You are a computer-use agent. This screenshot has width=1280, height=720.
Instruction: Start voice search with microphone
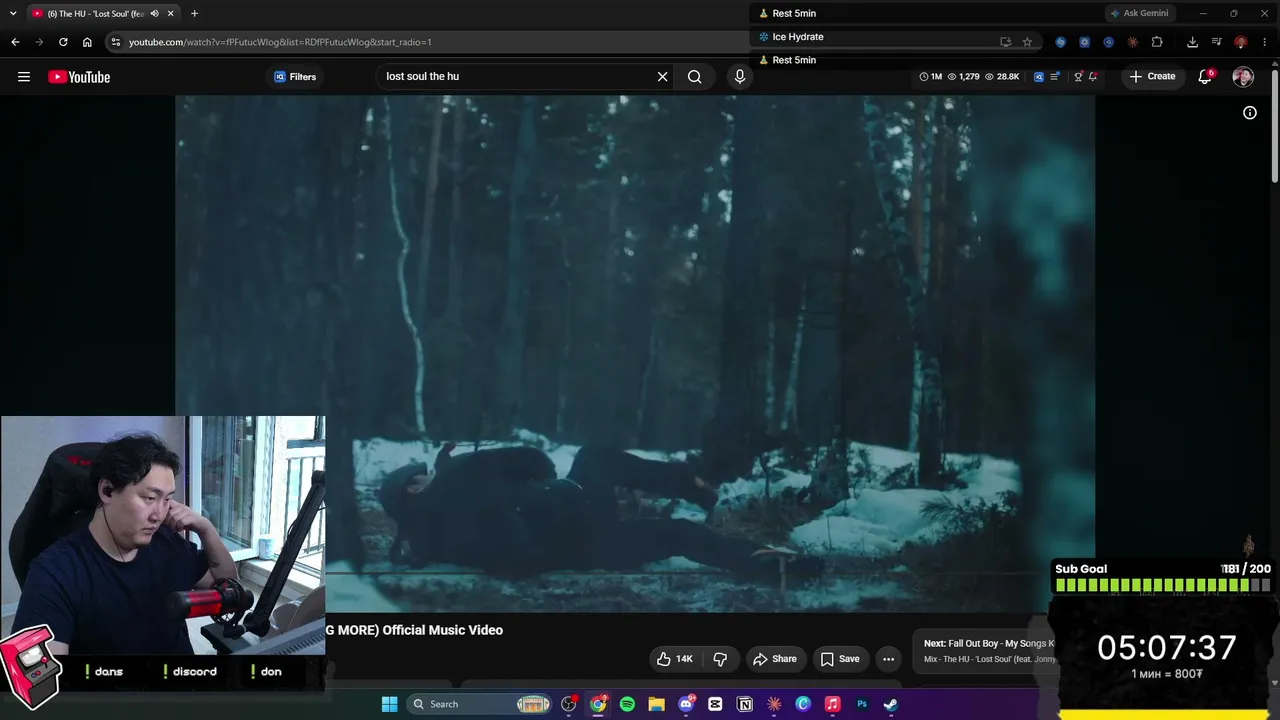click(740, 77)
